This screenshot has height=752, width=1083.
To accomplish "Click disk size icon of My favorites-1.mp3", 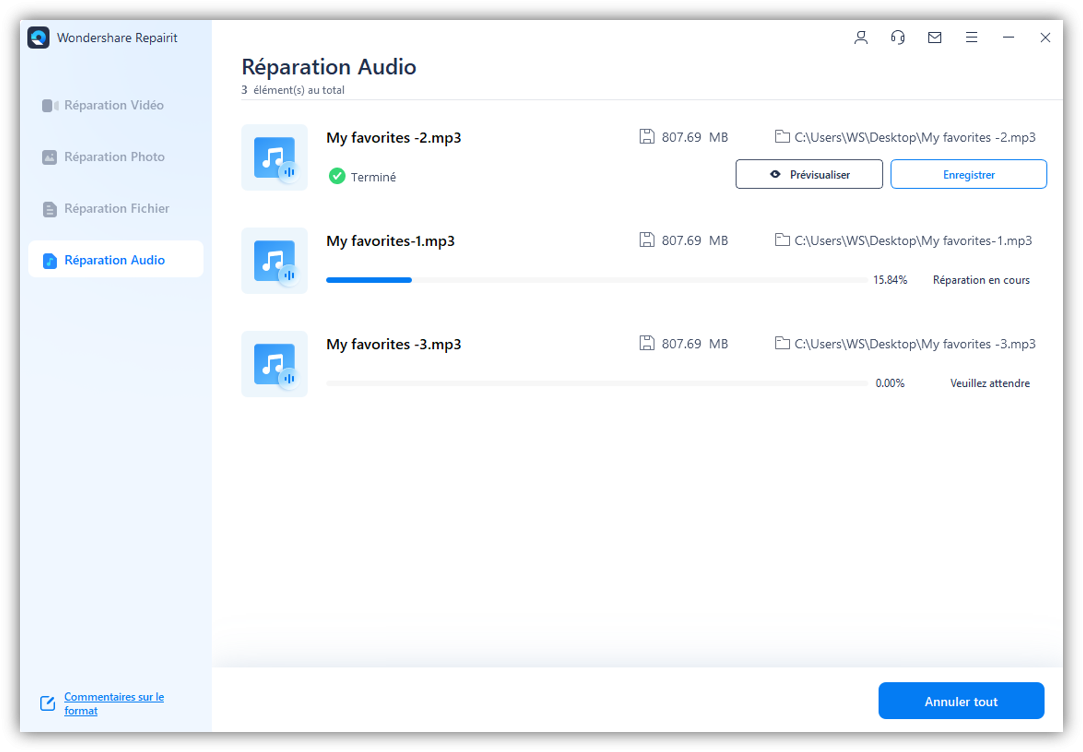I will (646, 240).
